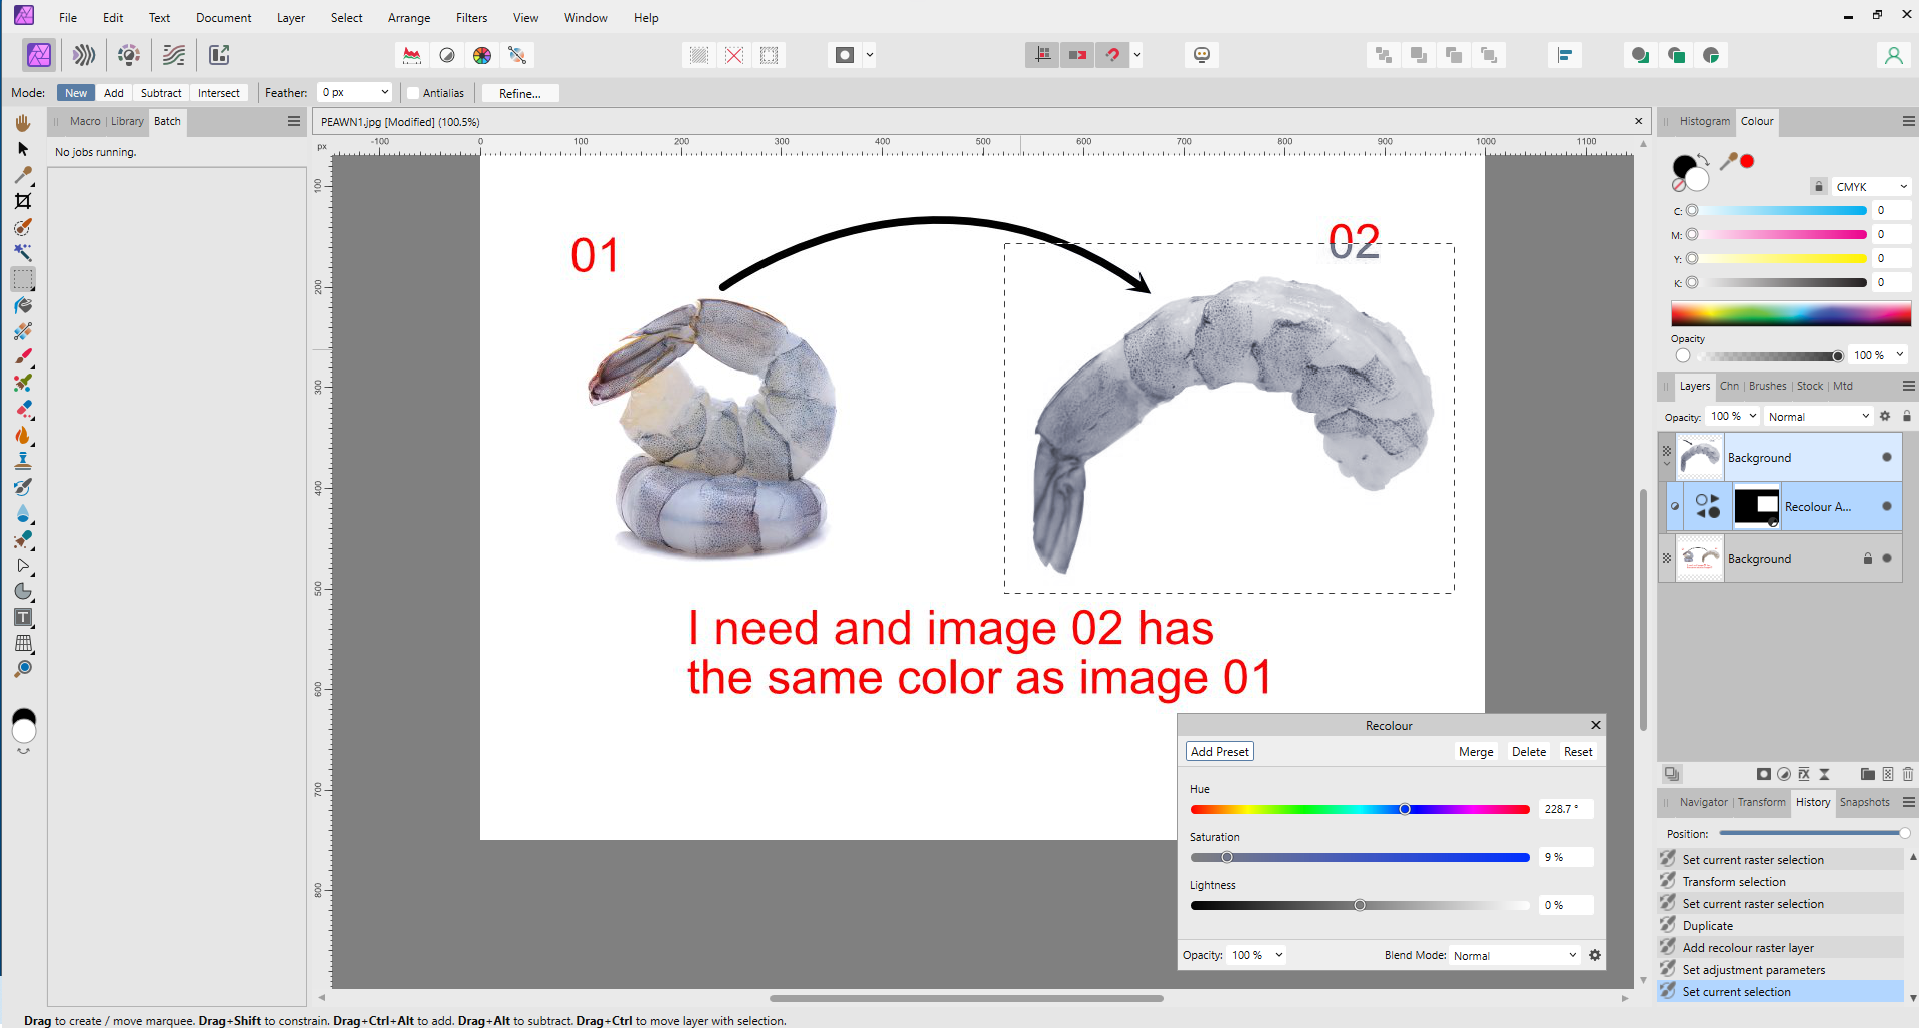Select the Flood Fill tool
The image size is (1919, 1028).
pyautogui.click(x=23, y=305)
